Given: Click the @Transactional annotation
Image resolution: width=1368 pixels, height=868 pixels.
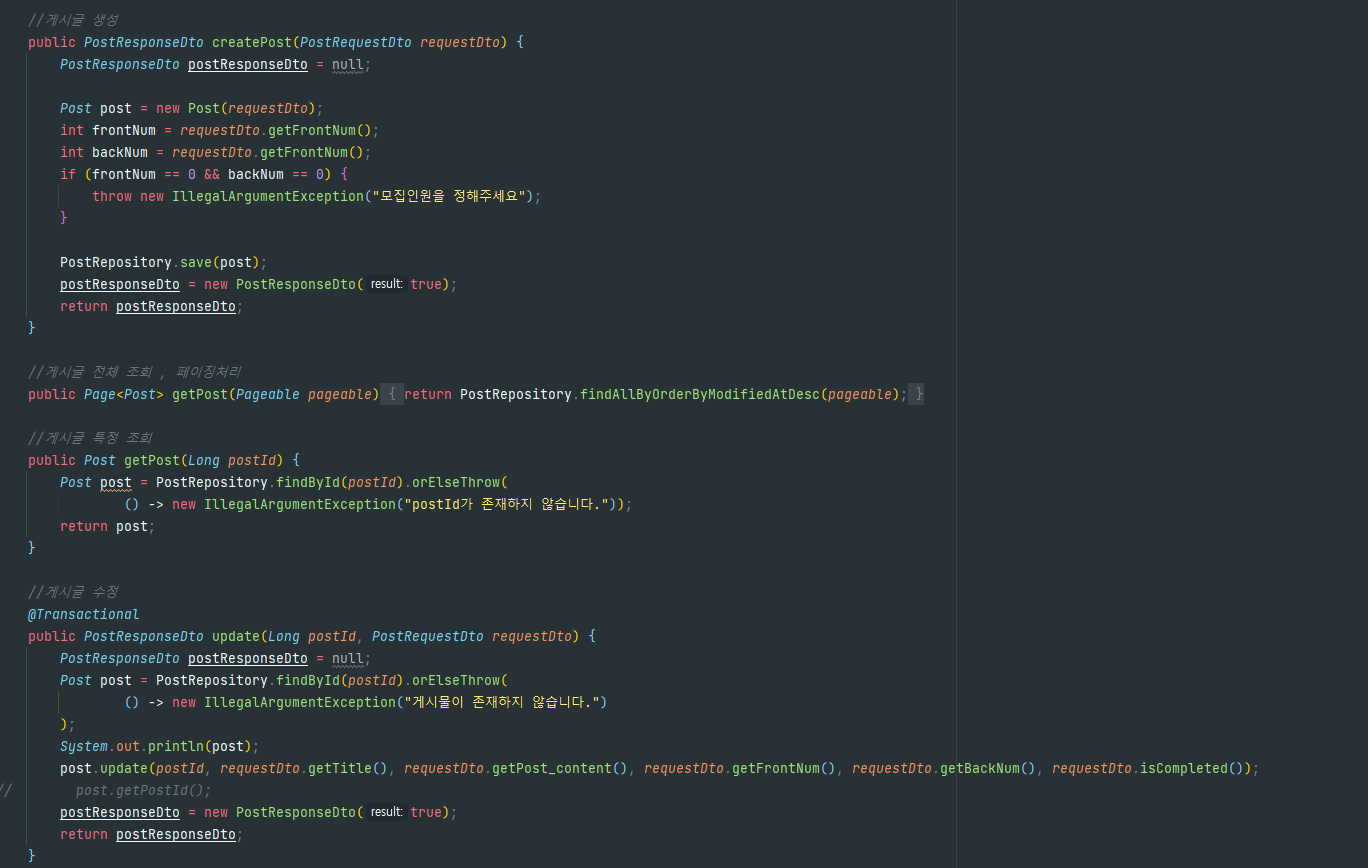Looking at the screenshot, I should click(84, 614).
